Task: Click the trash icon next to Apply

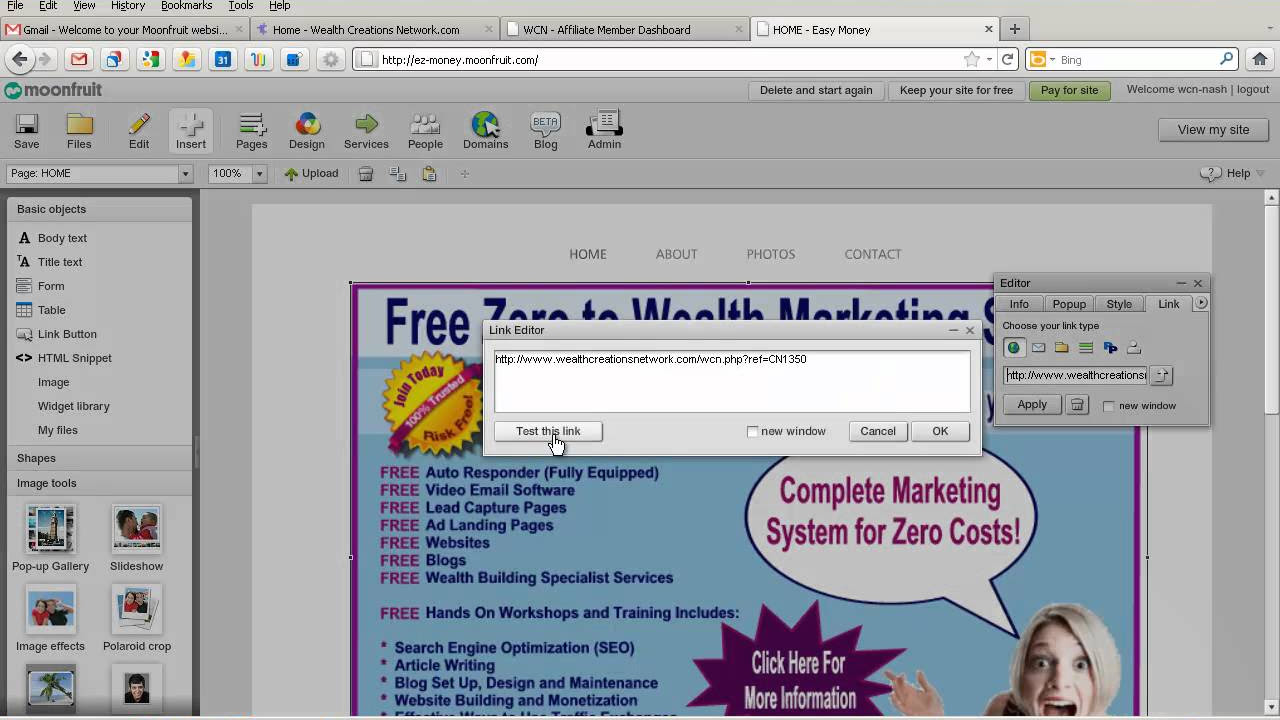Action: (x=1077, y=405)
